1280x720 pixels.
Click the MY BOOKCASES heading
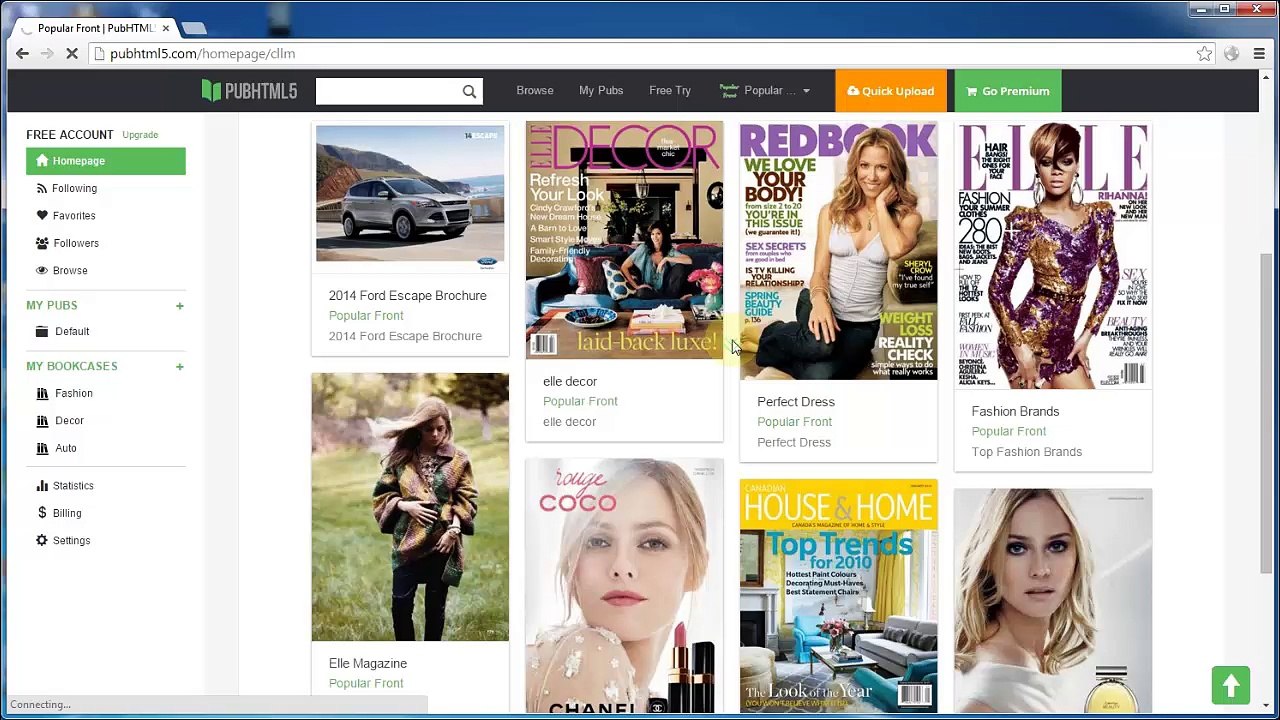[72, 366]
